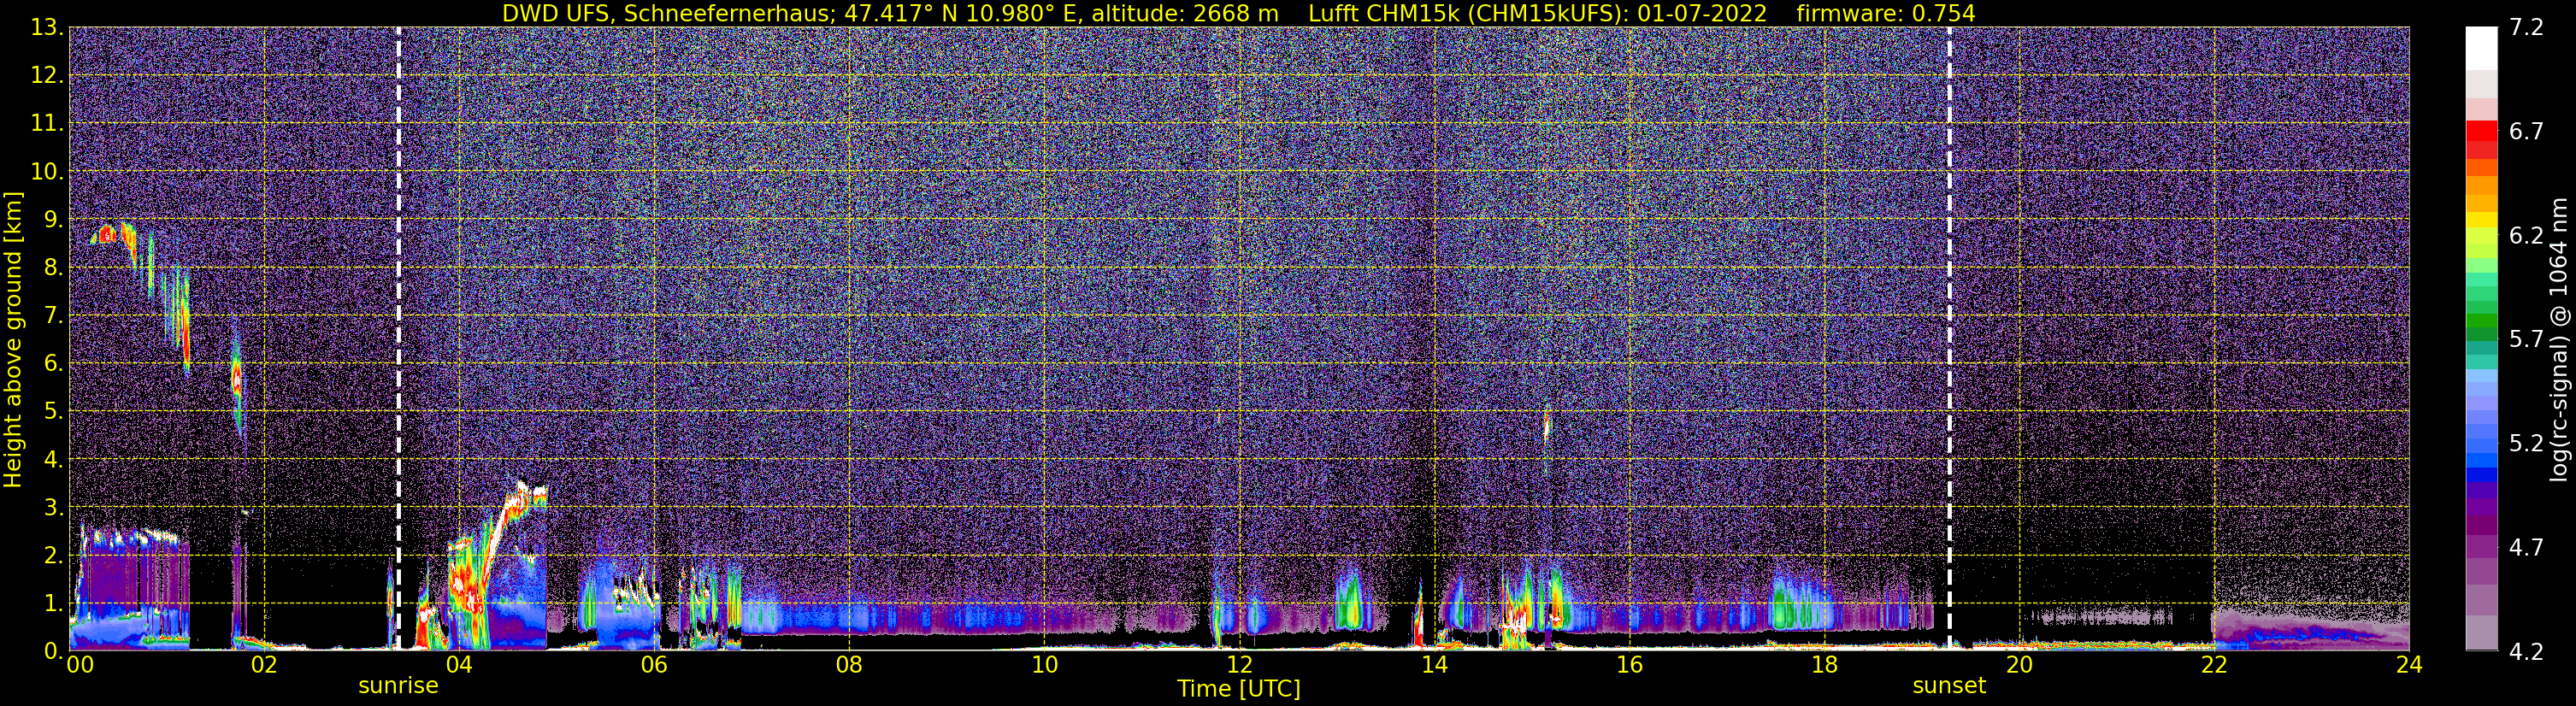Click the time axis tick label '22'

coord(2214,665)
